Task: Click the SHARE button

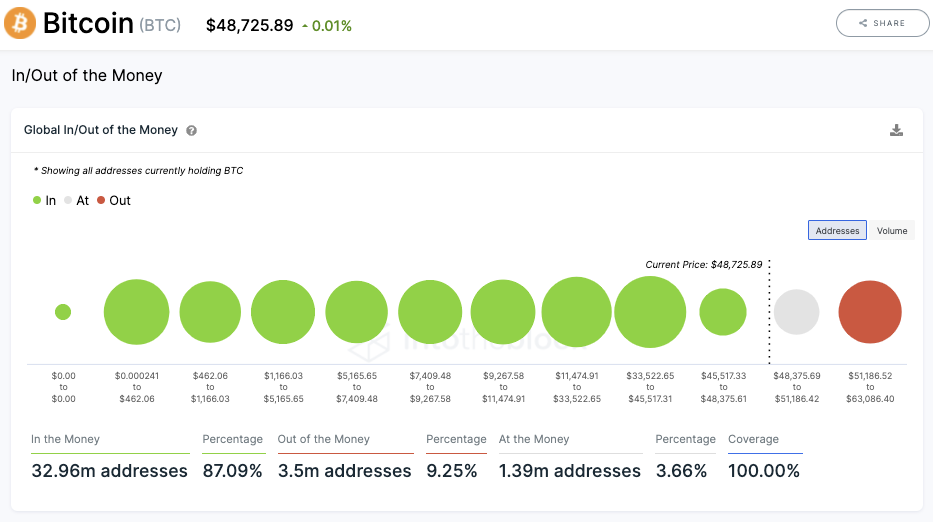Action: click(x=882, y=23)
